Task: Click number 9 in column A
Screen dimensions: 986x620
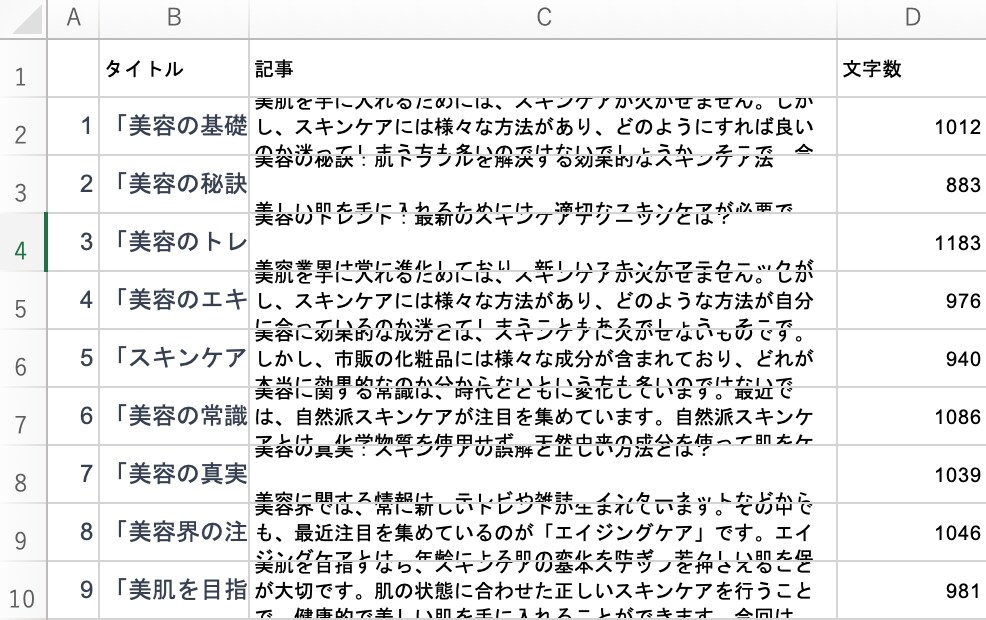Action: coord(73,590)
